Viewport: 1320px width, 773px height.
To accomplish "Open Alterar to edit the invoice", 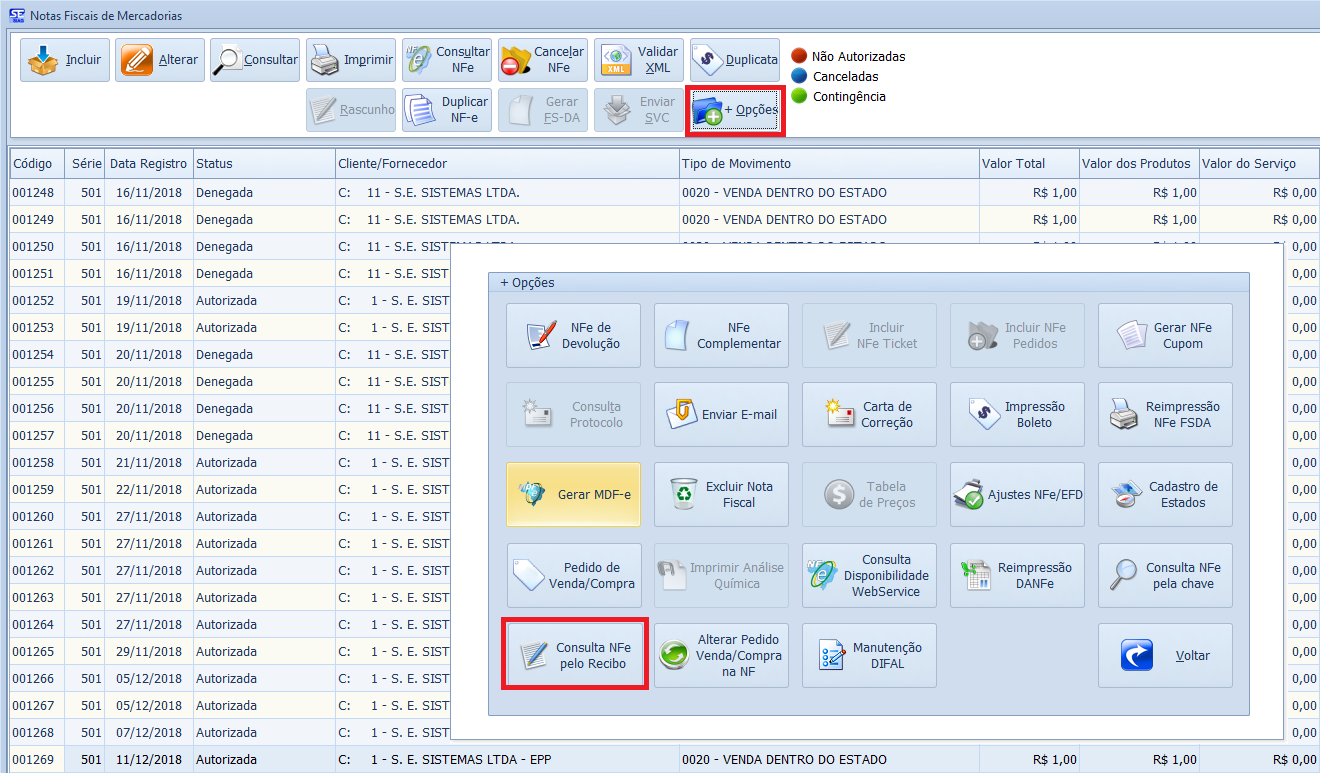I will [x=160, y=60].
